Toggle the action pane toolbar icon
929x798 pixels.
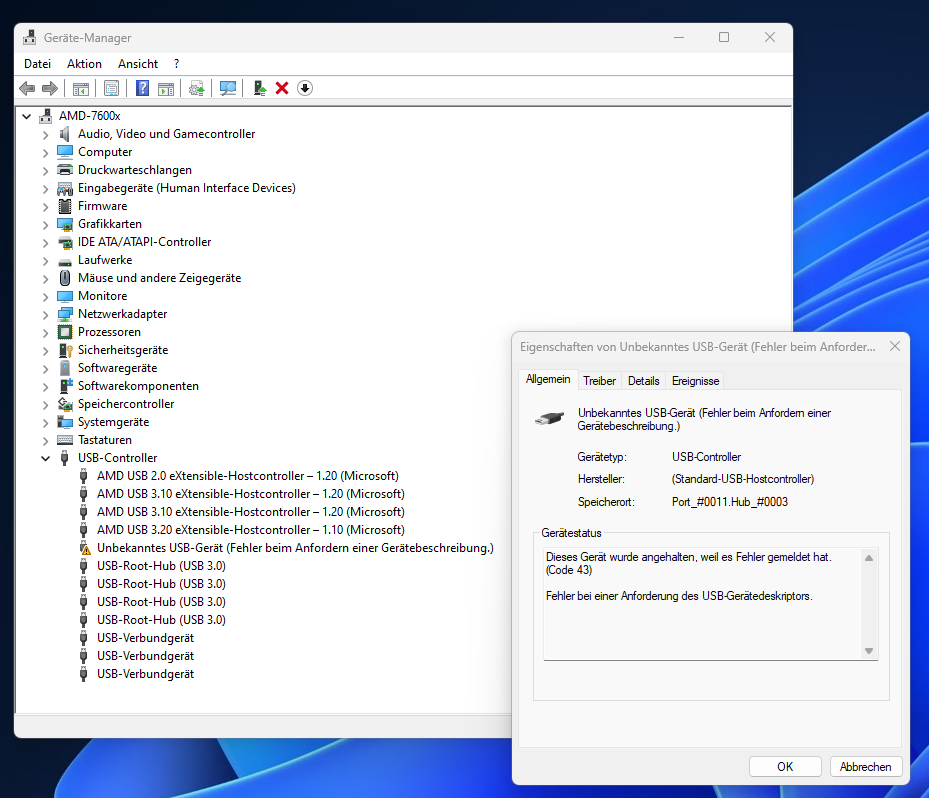click(x=166, y=89)
